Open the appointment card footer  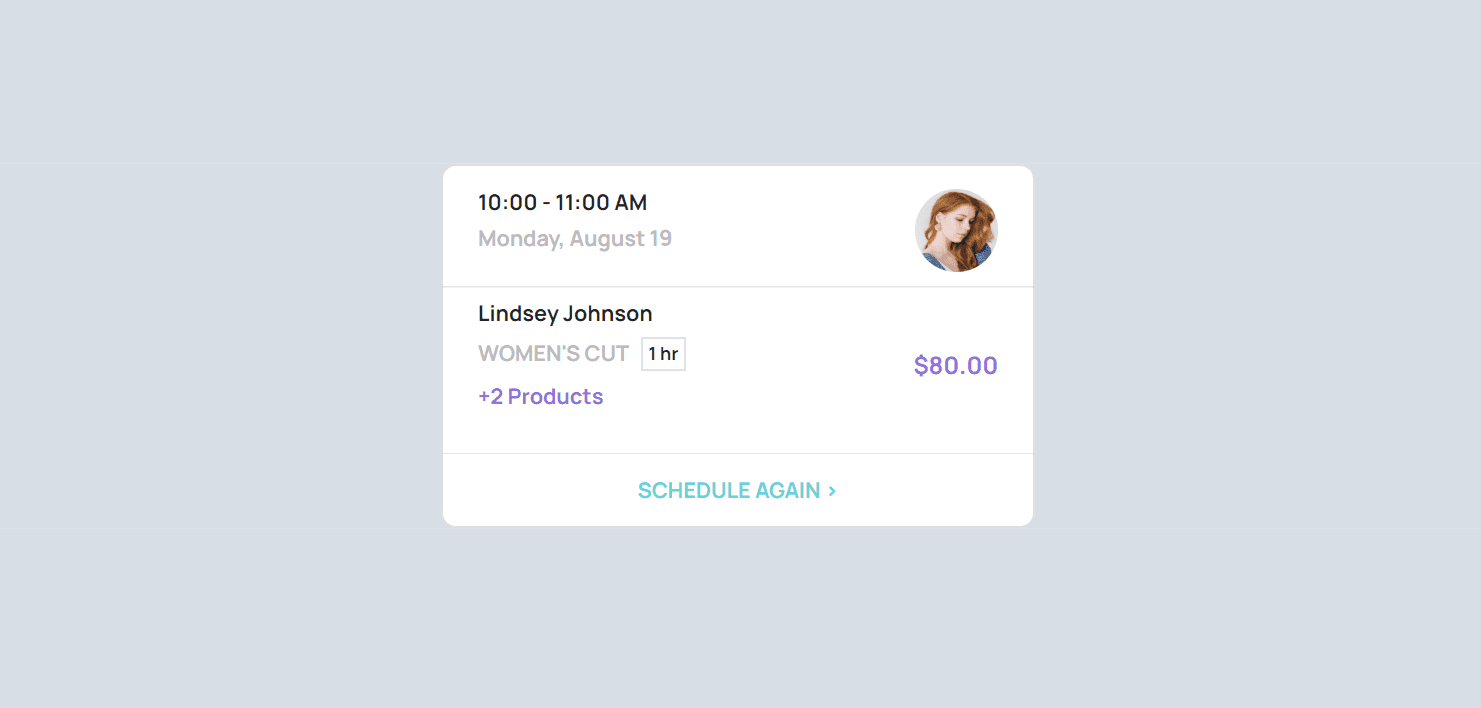pyautogui.click(x=737, y=490)
